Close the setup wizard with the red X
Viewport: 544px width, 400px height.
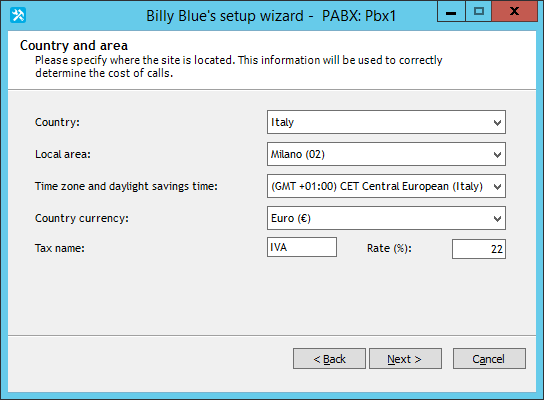[515, 11]
